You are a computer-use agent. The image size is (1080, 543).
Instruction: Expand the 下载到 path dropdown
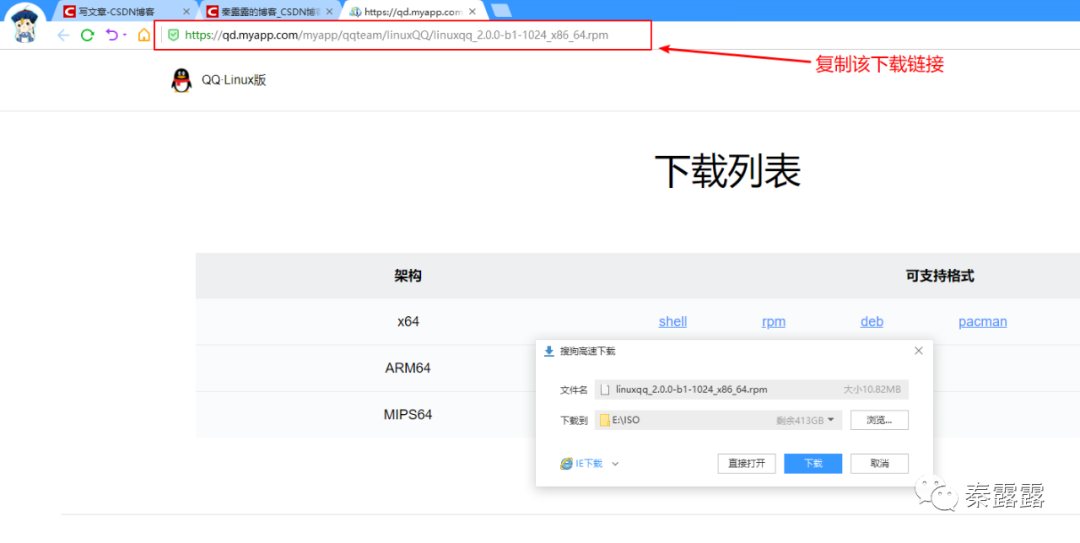831,420
